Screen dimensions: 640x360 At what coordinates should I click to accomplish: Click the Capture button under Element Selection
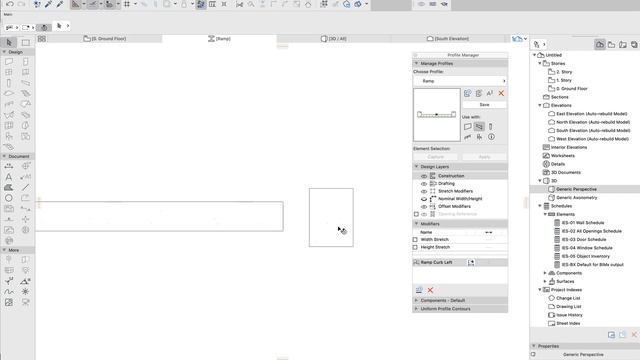(436, 157)
